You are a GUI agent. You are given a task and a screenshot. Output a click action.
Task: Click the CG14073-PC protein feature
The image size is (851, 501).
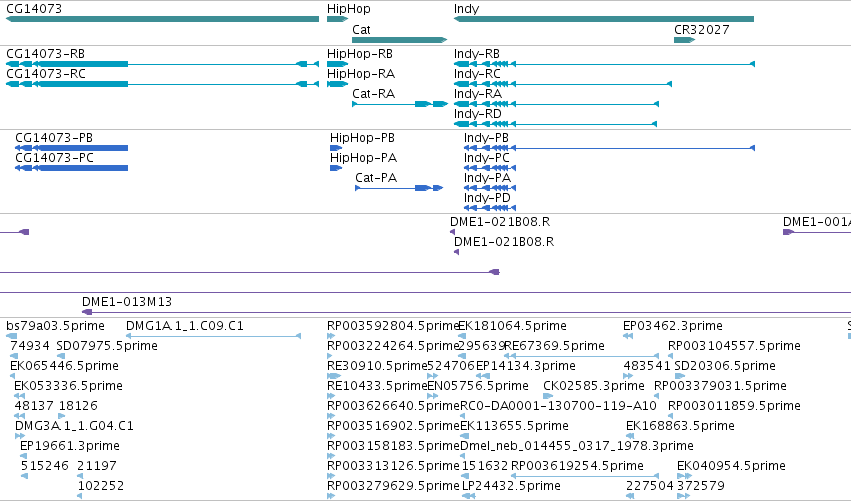(x=72, y=168)
